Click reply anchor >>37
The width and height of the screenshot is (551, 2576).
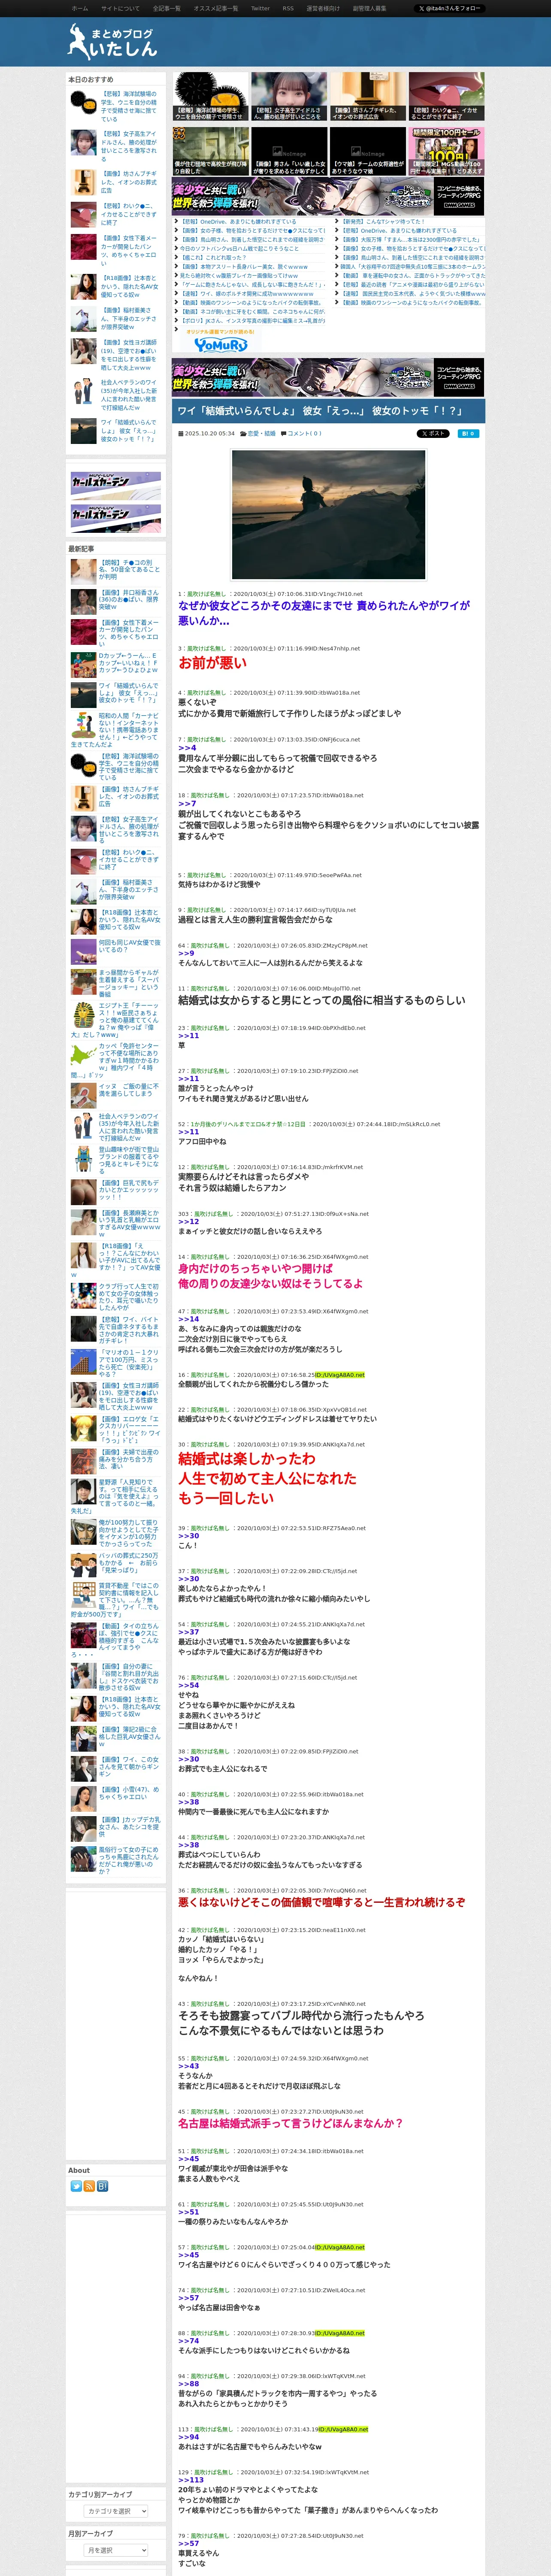[189, 1631]
